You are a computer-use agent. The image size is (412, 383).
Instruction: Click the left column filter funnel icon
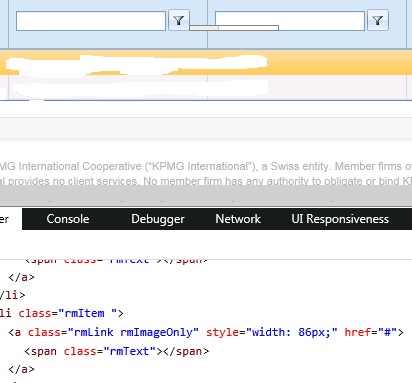point(179,21)
